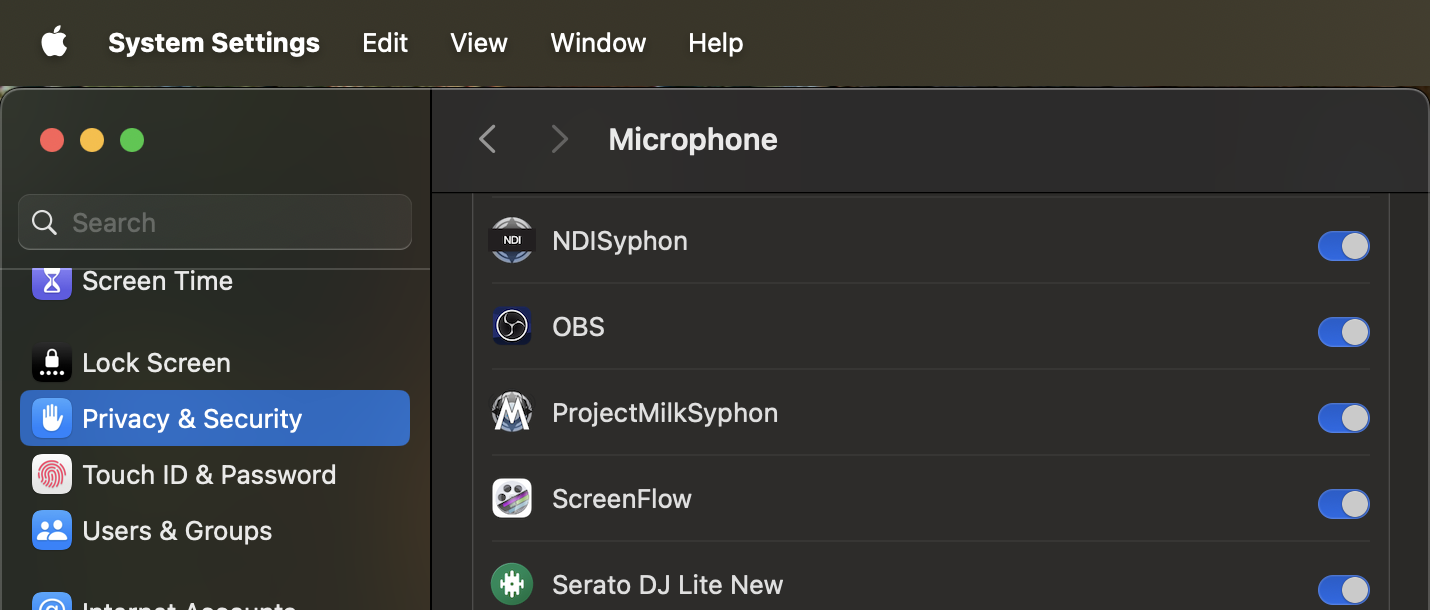Open the Window menu
Image resolution: width=1430 pixels, height=610 pixels.
[598, 43]
